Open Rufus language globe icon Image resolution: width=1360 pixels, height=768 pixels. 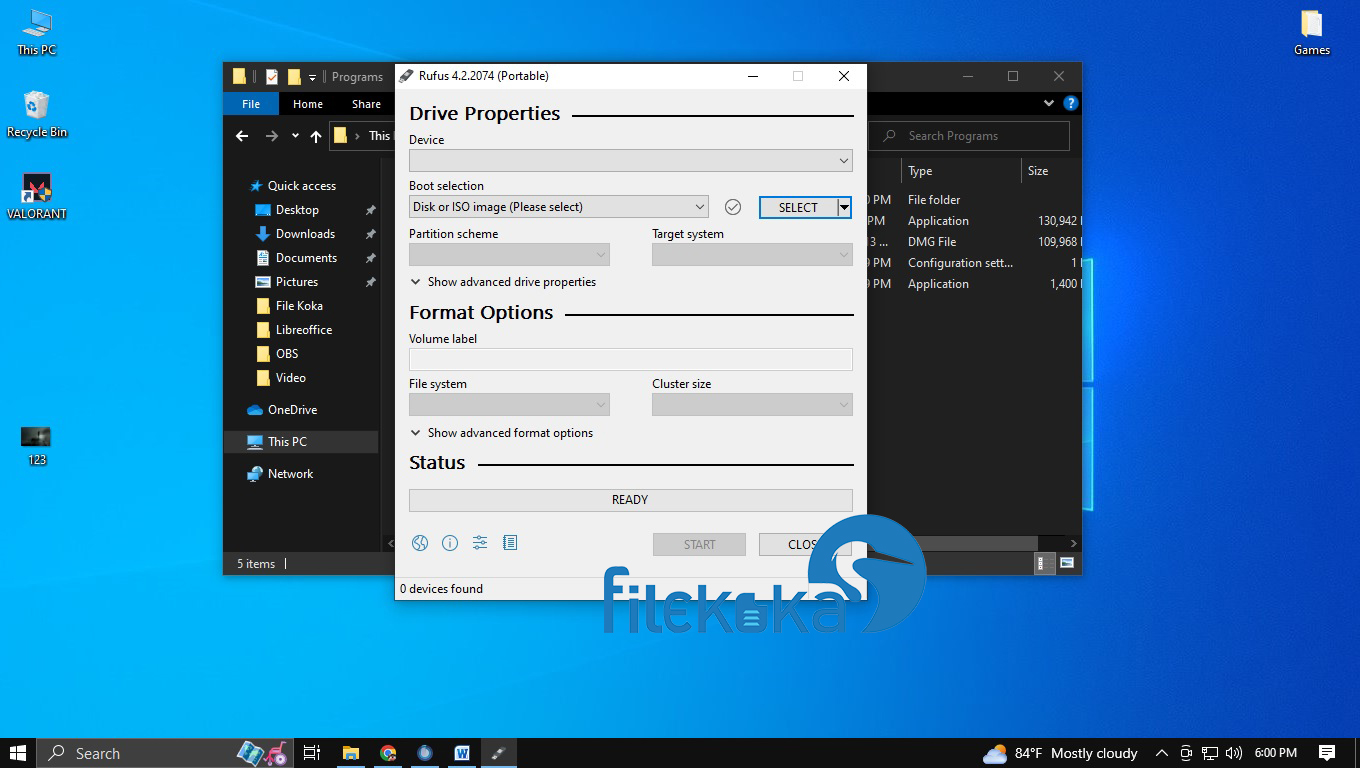click(420, 543)
